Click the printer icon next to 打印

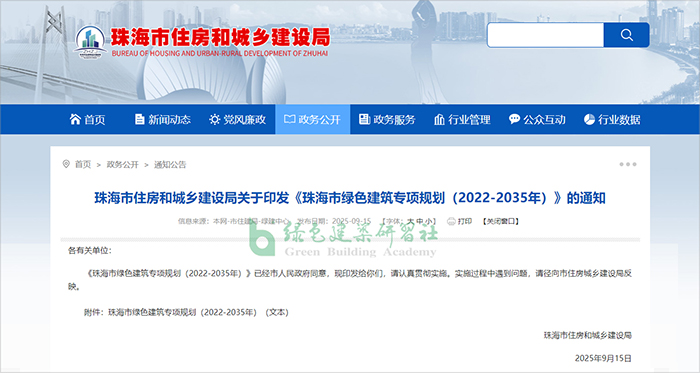451,221
